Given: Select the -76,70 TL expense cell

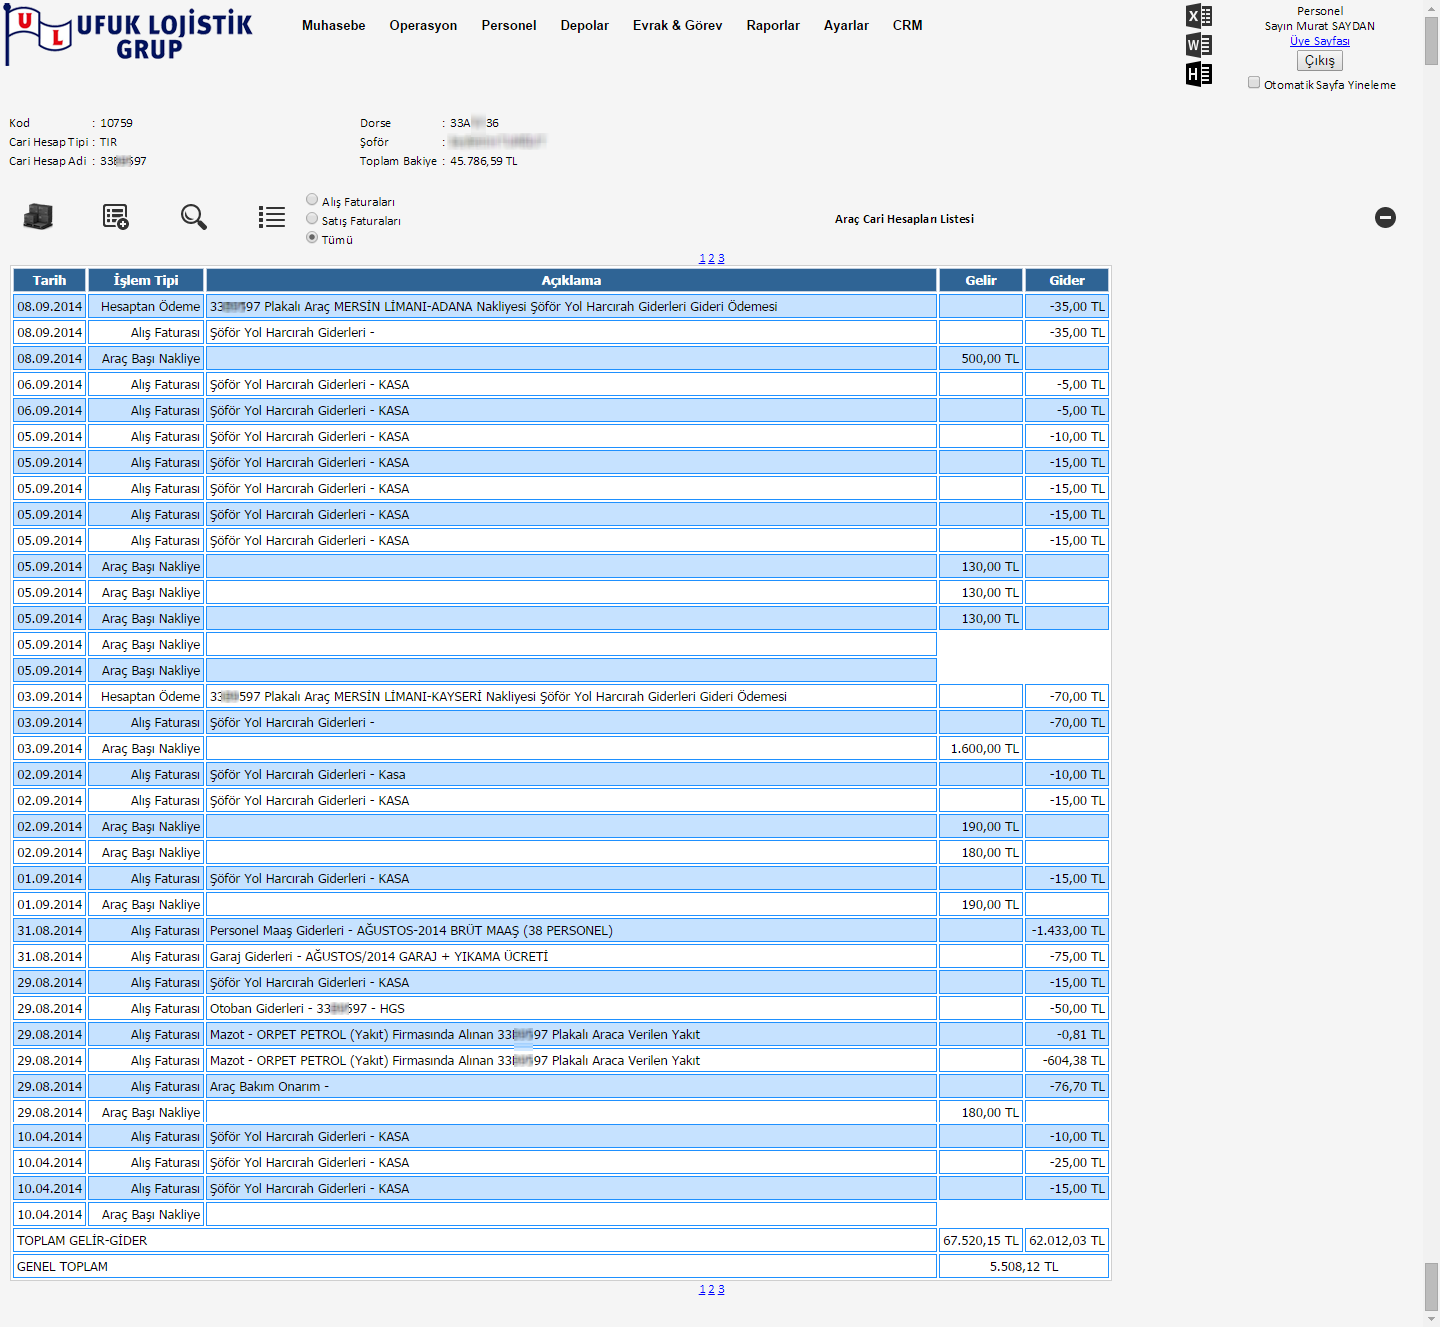Looking at the screenshot, I should click(1067, 1086).
